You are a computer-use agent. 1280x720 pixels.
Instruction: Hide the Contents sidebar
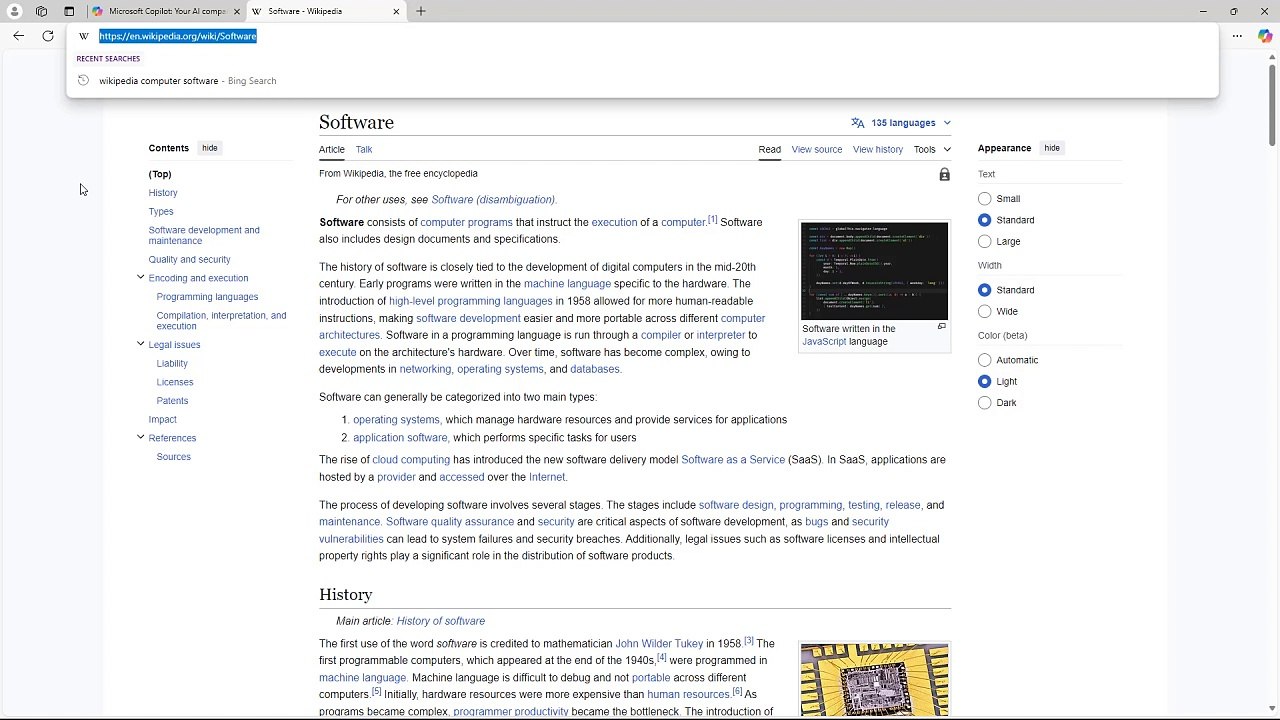(x=210, y=148)
